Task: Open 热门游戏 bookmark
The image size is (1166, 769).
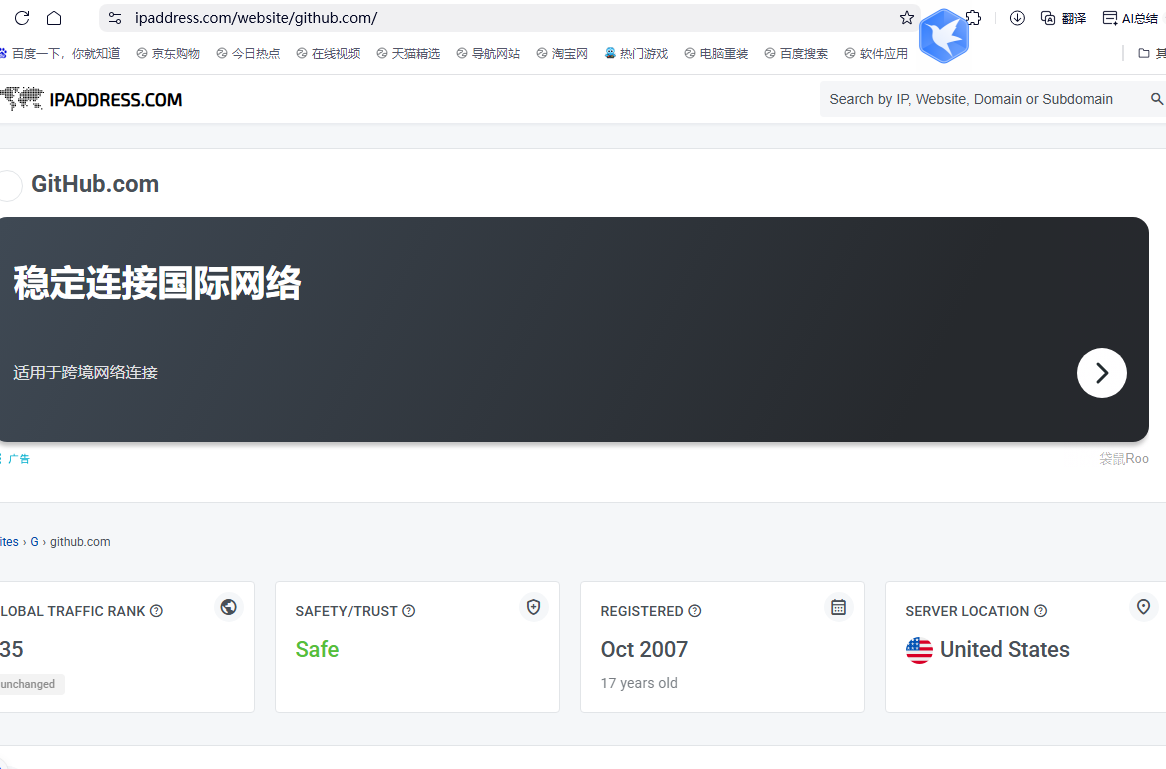Action: (637, 54)
